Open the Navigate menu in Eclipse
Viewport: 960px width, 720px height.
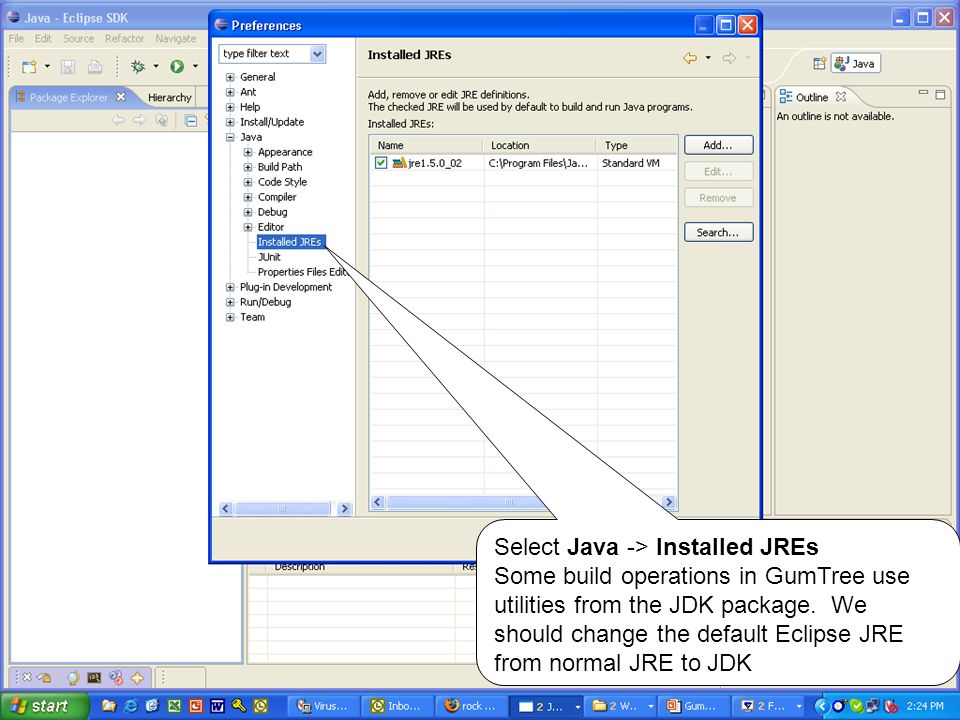(x=176, y=39)
